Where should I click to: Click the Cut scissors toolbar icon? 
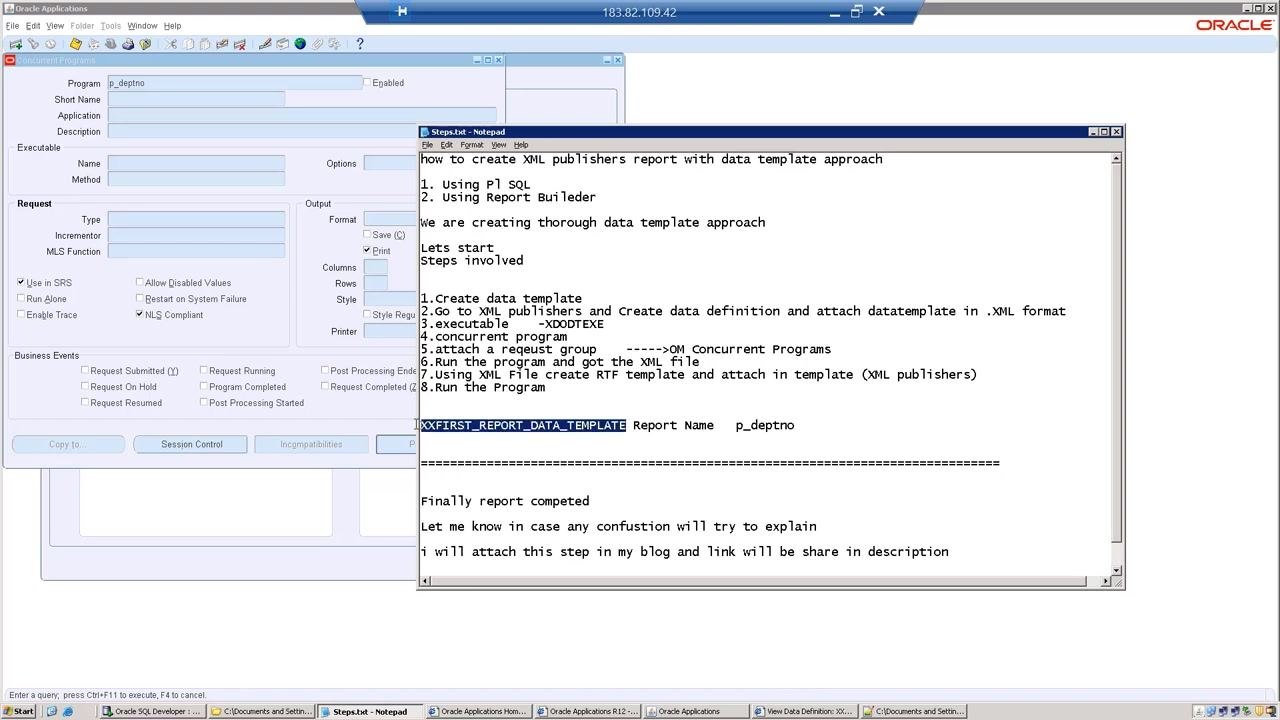point(171,44)
